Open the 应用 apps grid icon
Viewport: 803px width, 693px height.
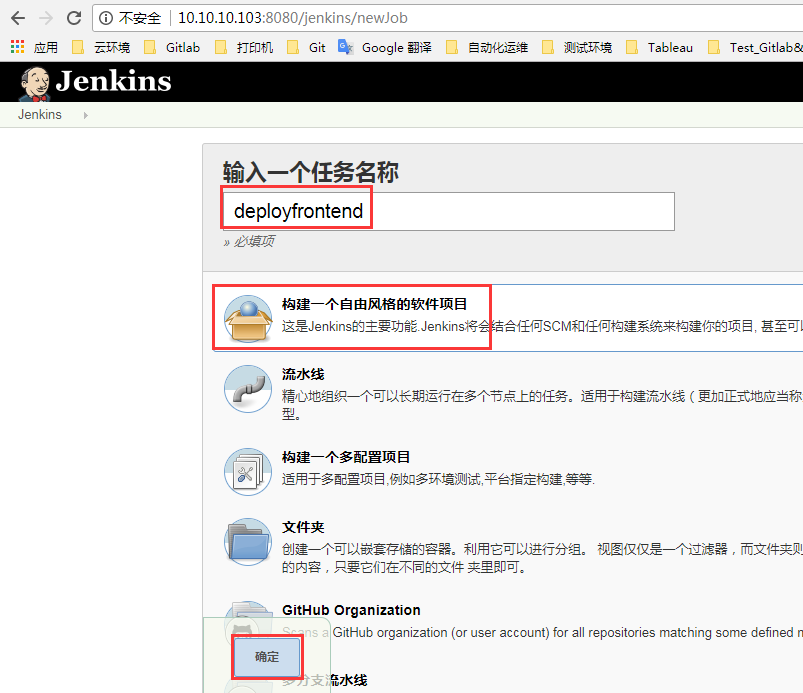tap(17, 47)
